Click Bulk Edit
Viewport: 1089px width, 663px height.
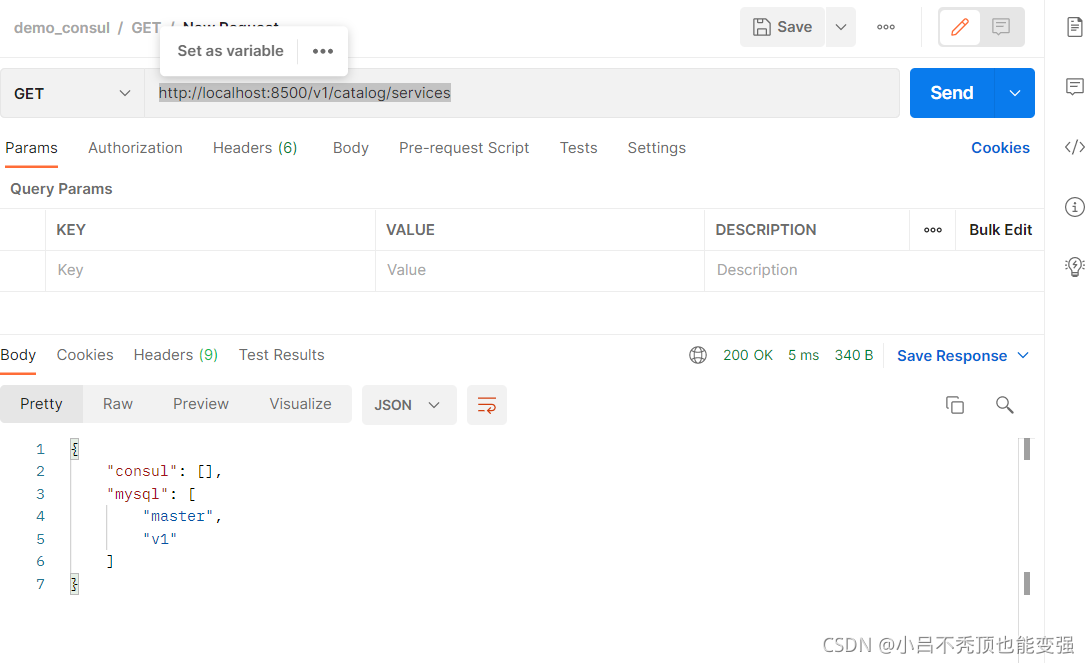coord(1000,230)
